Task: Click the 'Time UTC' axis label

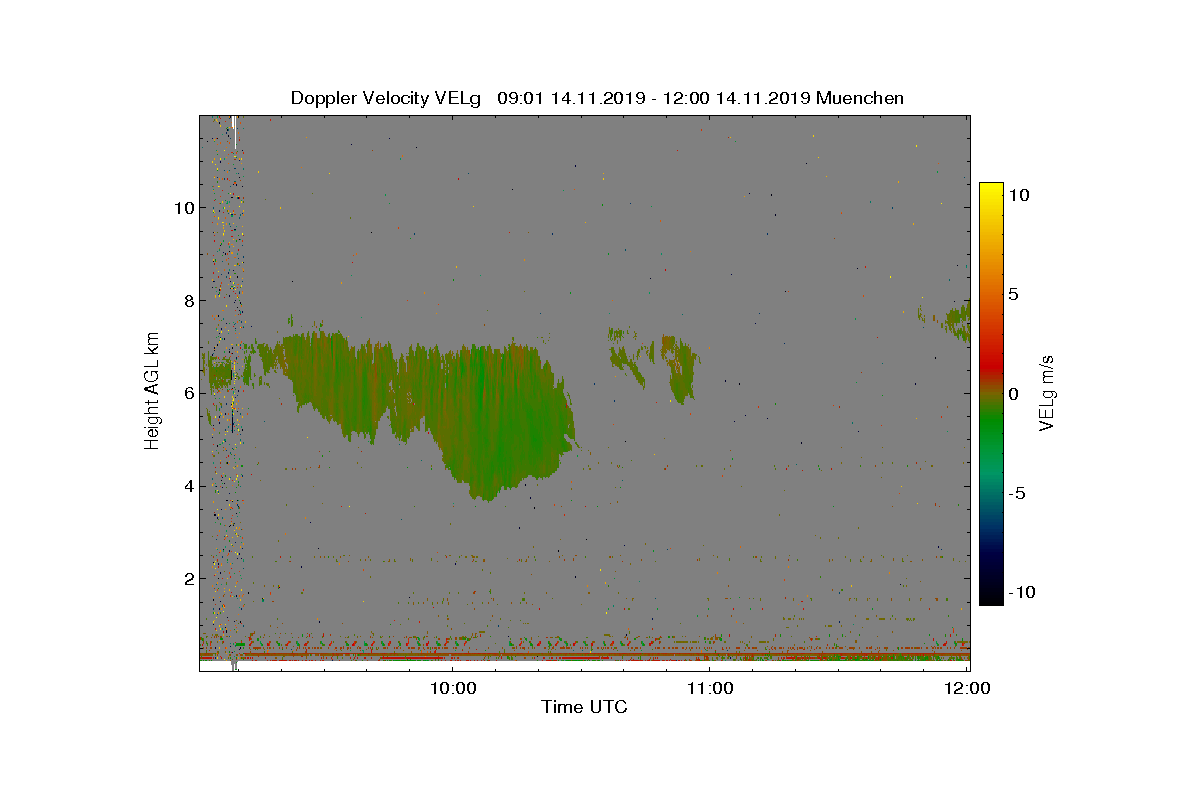Action: click(x=584, y=708)
